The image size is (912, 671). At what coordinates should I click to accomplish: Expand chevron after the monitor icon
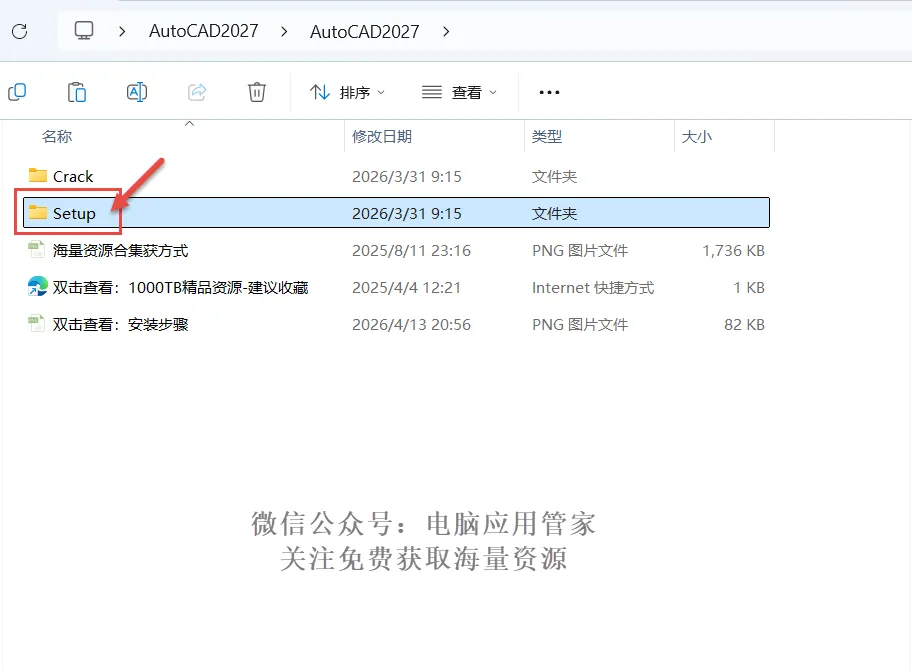(x=122, y=31)
